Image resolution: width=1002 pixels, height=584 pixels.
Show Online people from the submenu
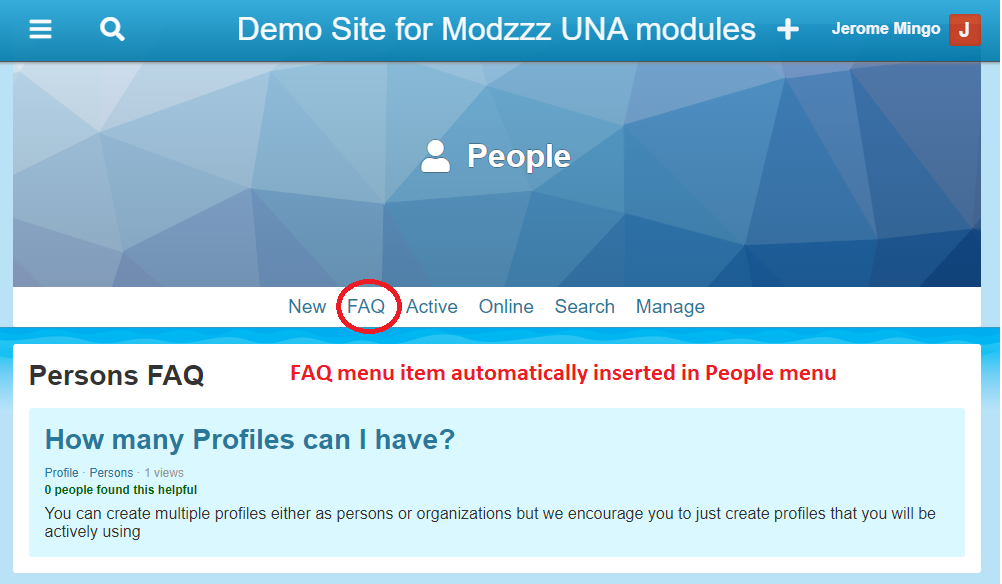coord(506,307)
